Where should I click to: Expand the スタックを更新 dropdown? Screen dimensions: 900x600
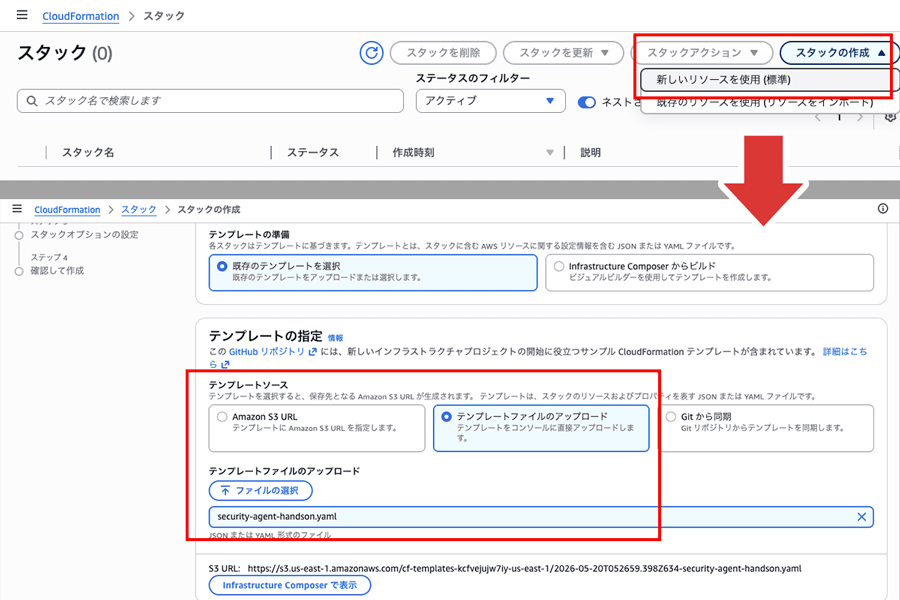click(x=563, y=53)
